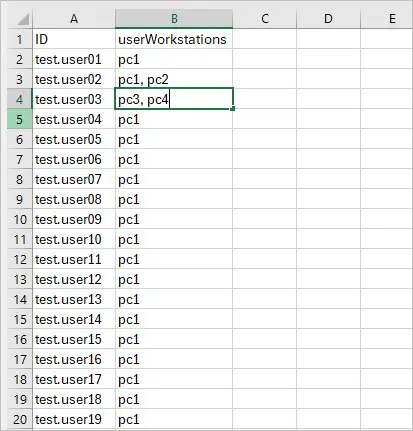Select cell containing test.user09

click(74, 219)
